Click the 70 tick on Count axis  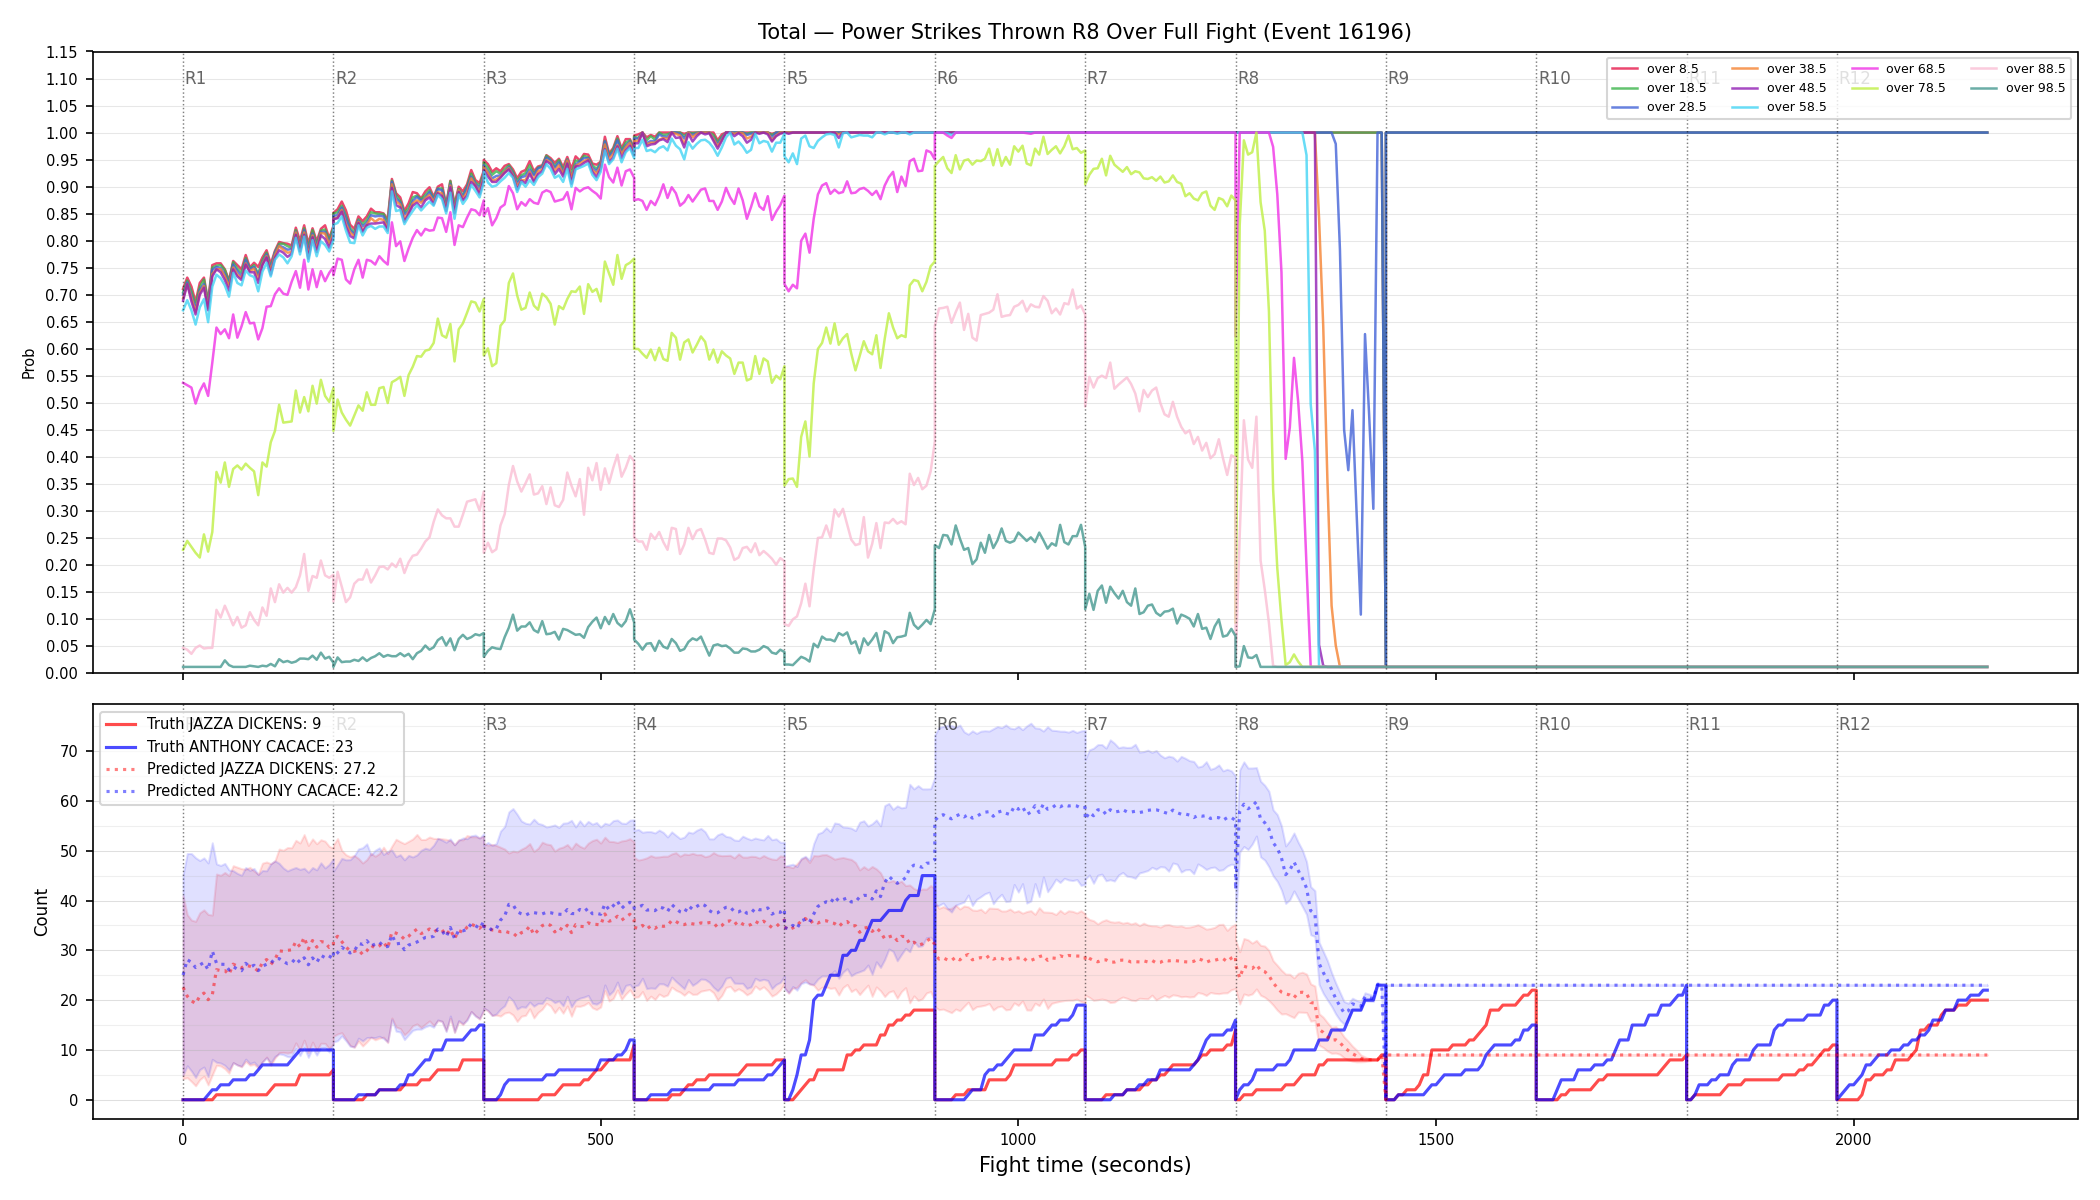(69, 751)
